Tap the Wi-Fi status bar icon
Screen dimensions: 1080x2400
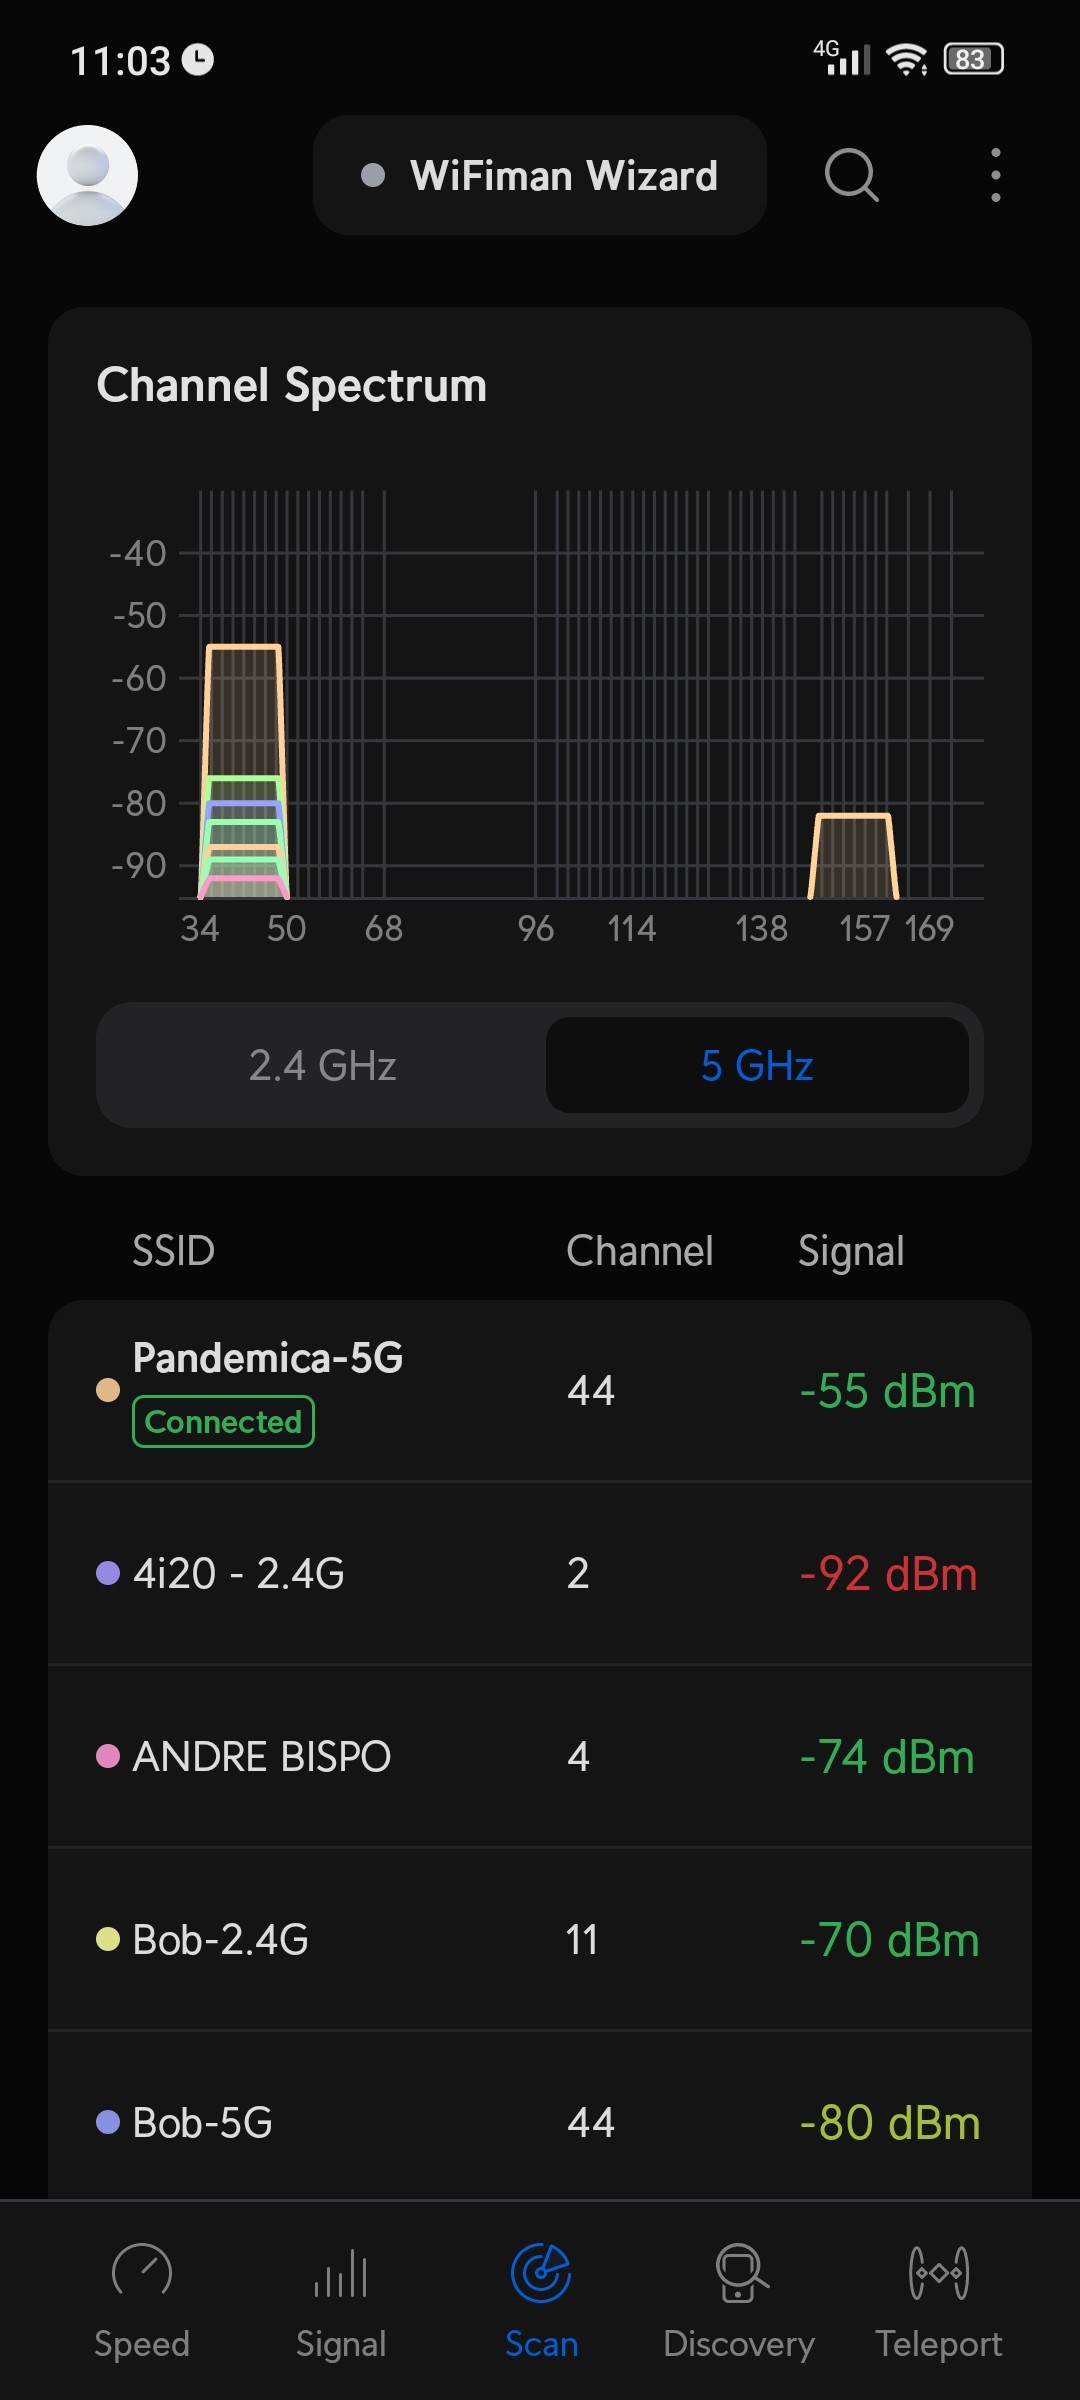(907, 60)
